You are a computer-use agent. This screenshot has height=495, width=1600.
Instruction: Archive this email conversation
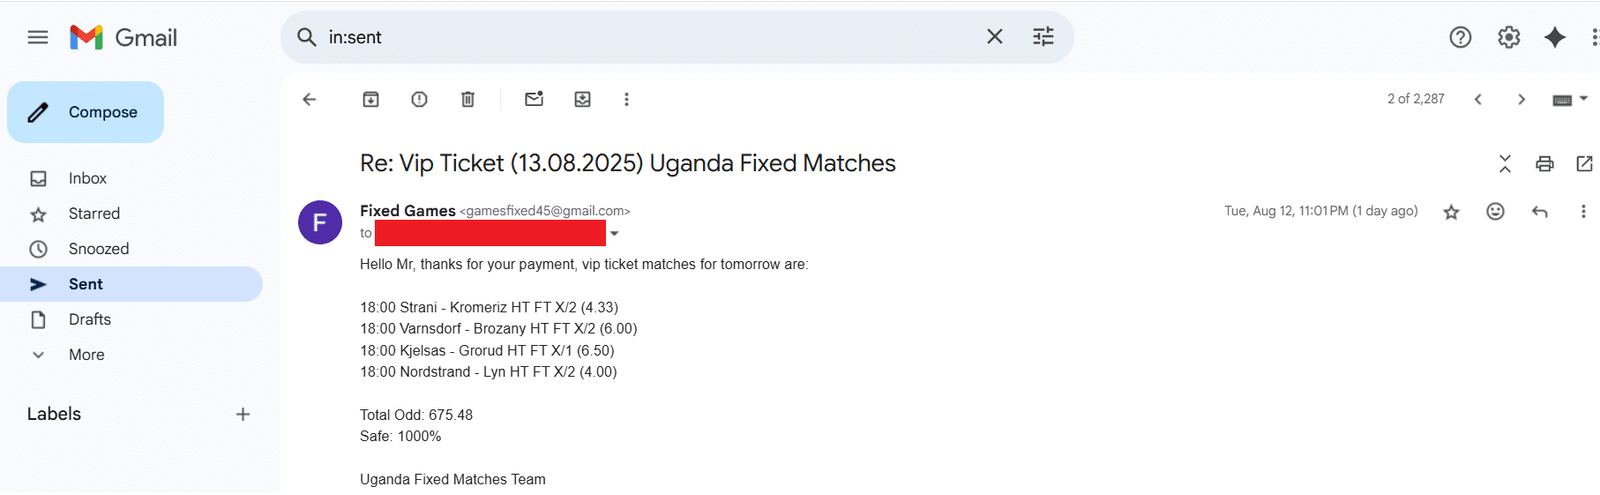(371, 99)
